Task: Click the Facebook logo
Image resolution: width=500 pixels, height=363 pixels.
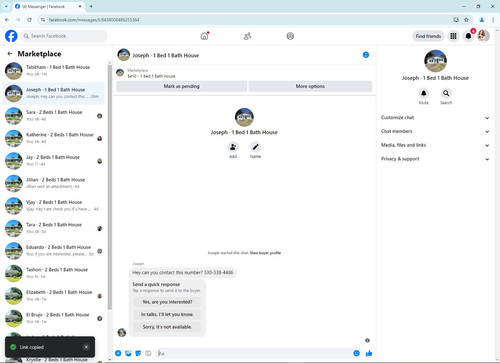Action: [11, 36]
